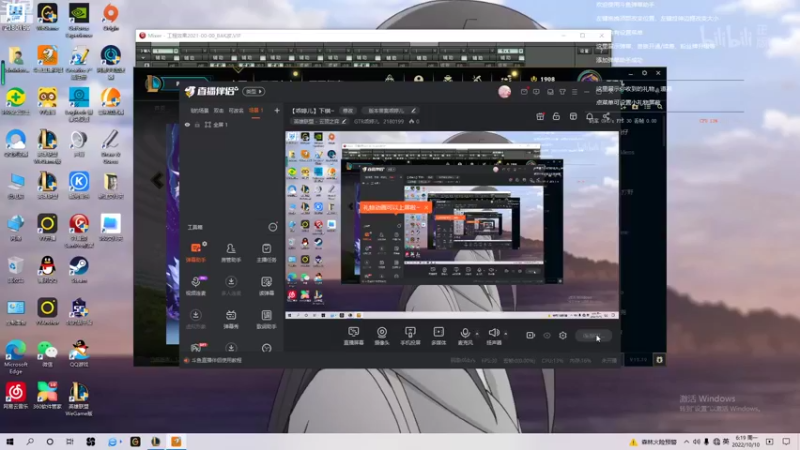Select the fullscreen source row in the list
Viewport: 800px width, 450px height.
pos(232,124)
